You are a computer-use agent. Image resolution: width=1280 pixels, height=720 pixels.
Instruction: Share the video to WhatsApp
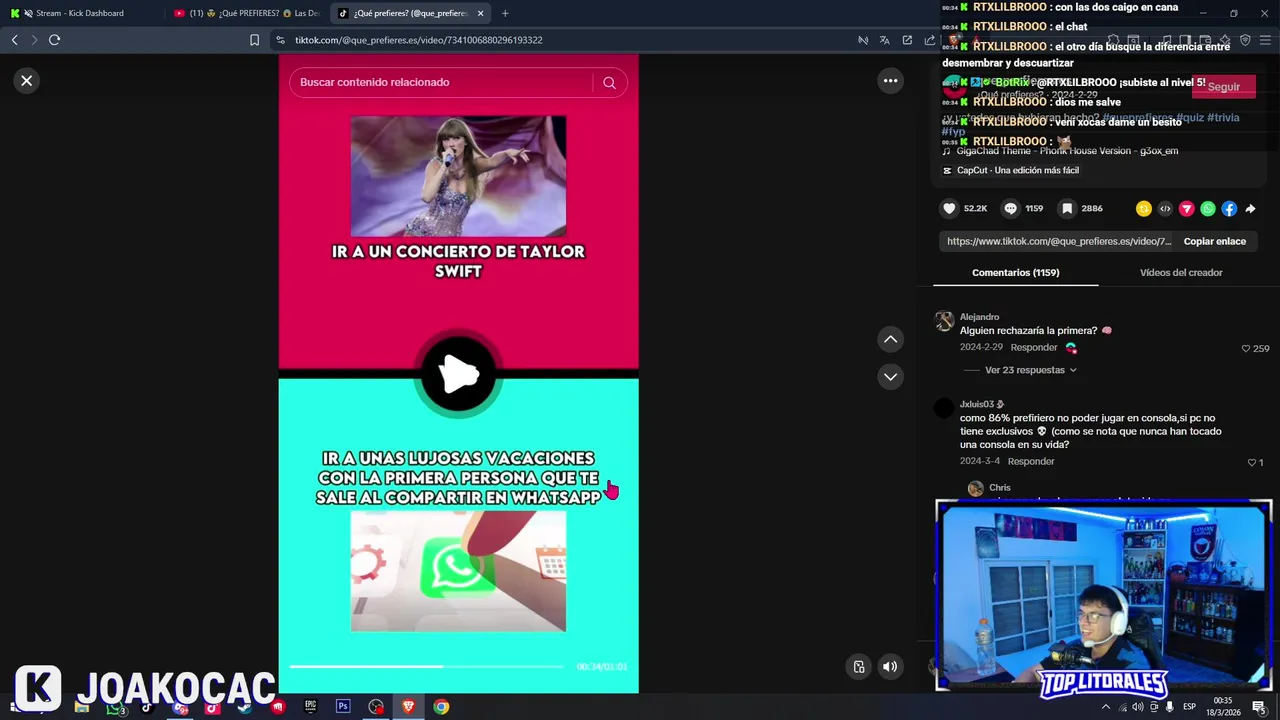pyautogui.click(x=1208, y=209)
